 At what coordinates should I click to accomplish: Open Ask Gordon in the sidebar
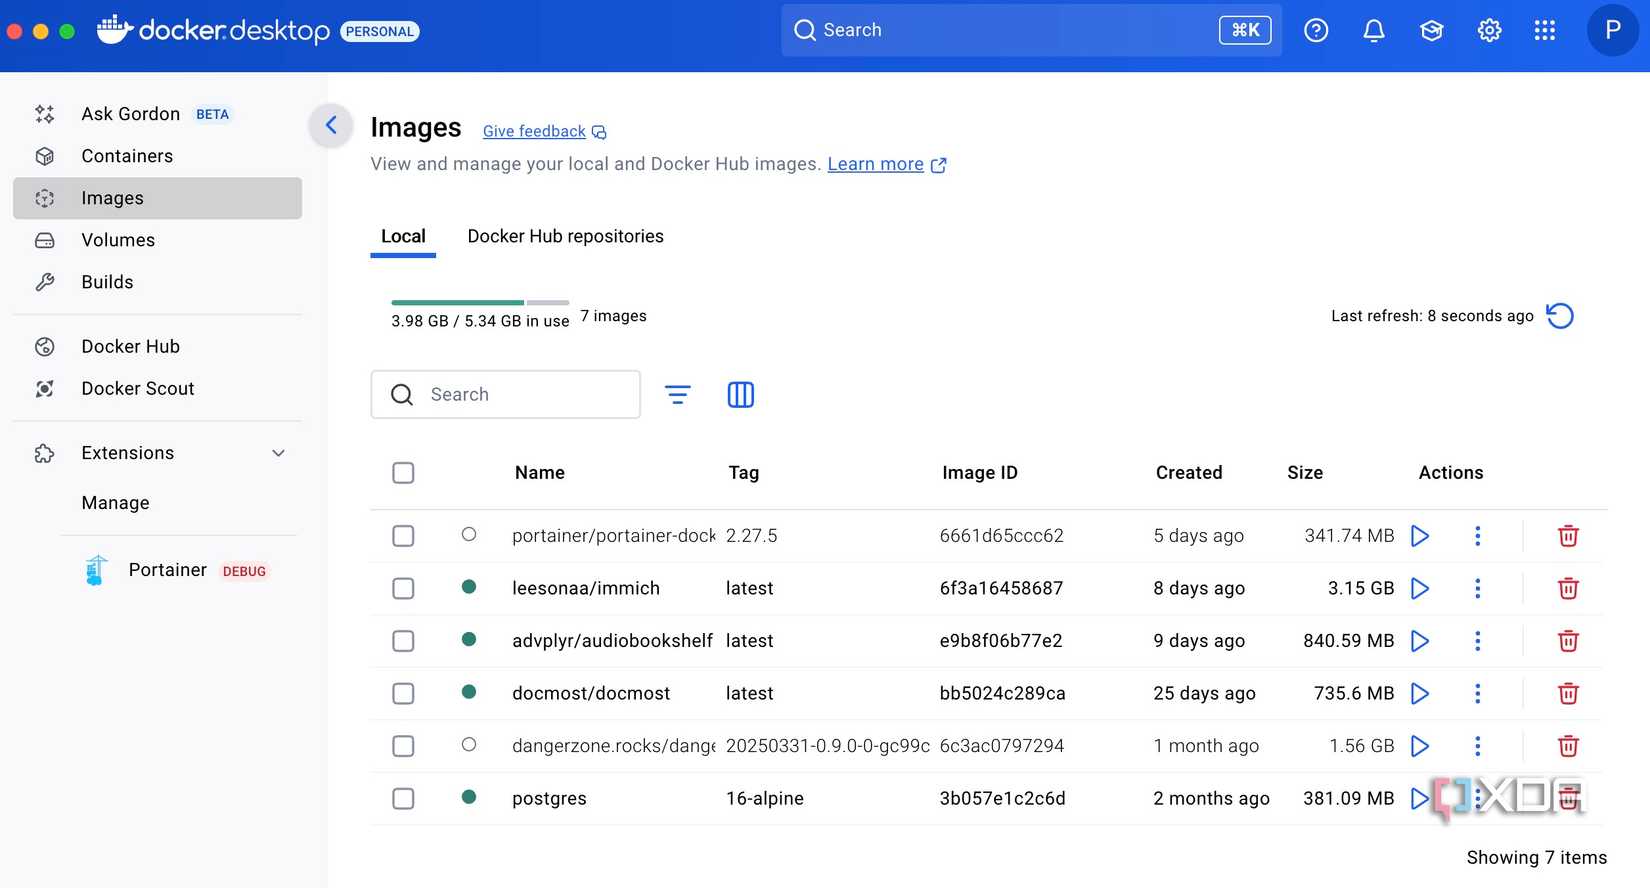(157, 114)
